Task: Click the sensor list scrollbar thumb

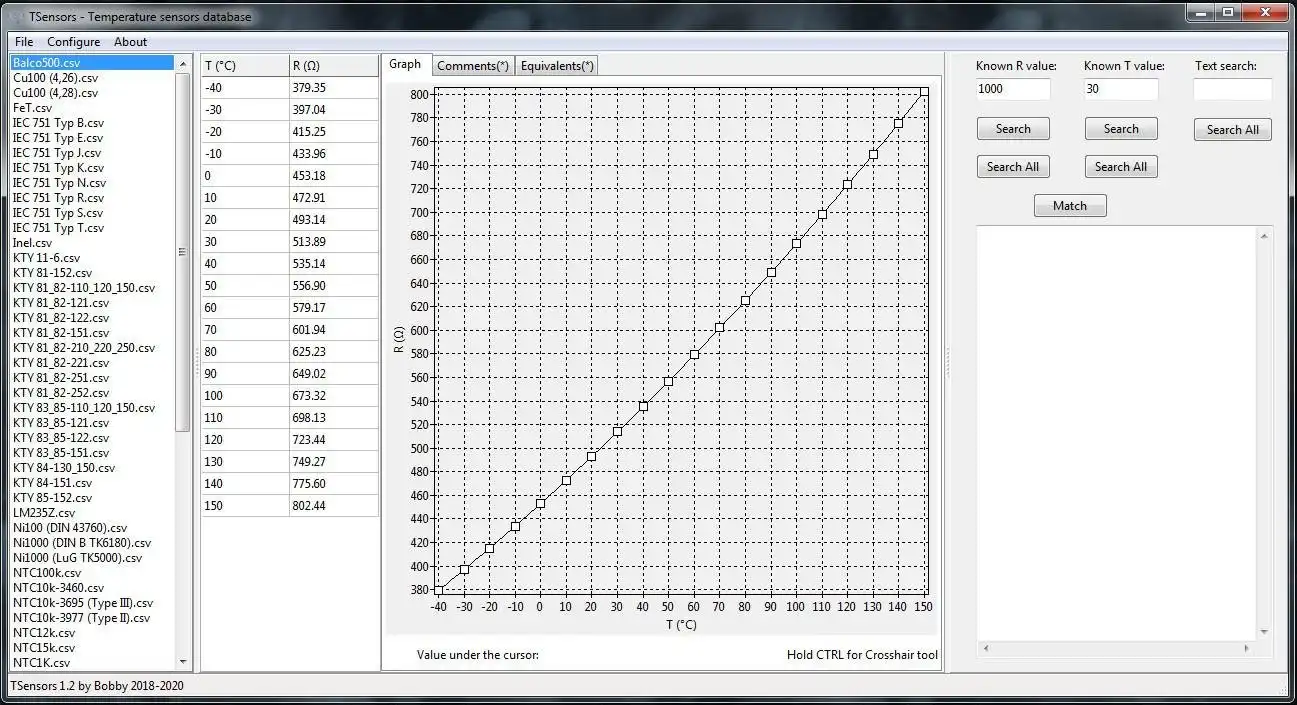Action: point(182,252)
